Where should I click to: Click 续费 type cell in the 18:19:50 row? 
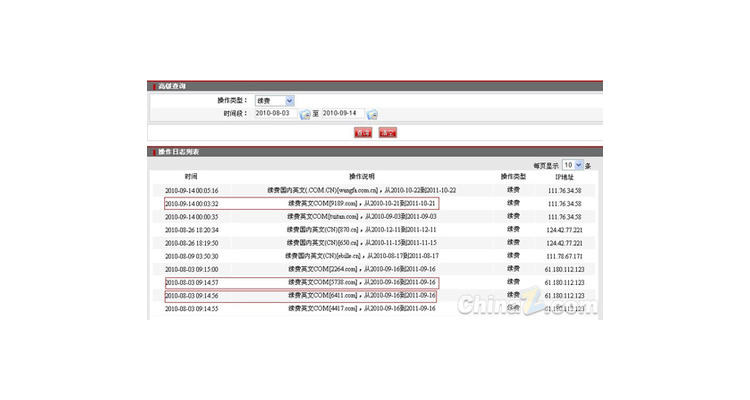tap(513, 243)
